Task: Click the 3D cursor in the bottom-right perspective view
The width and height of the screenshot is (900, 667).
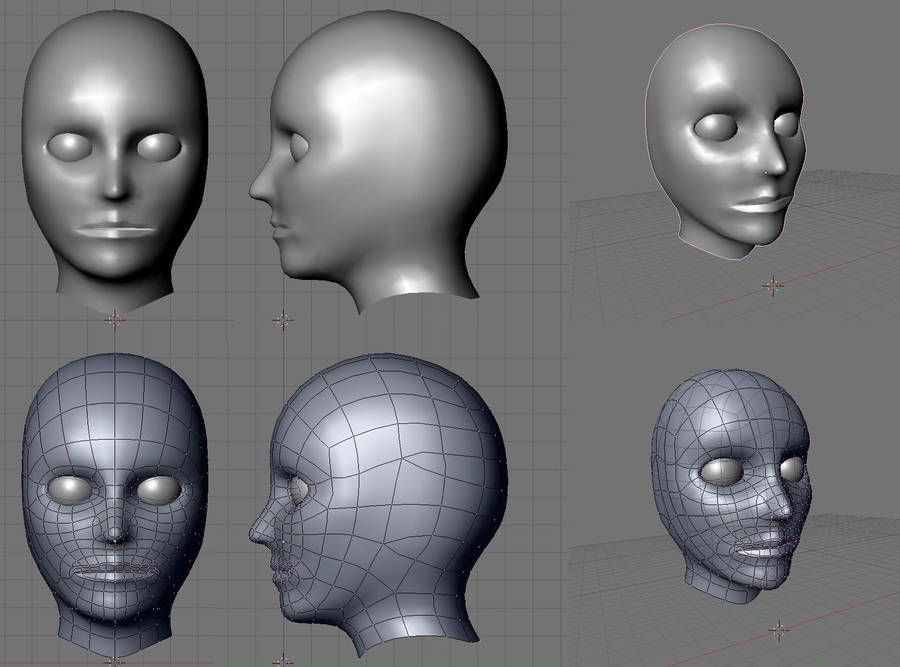Action: 779,630
